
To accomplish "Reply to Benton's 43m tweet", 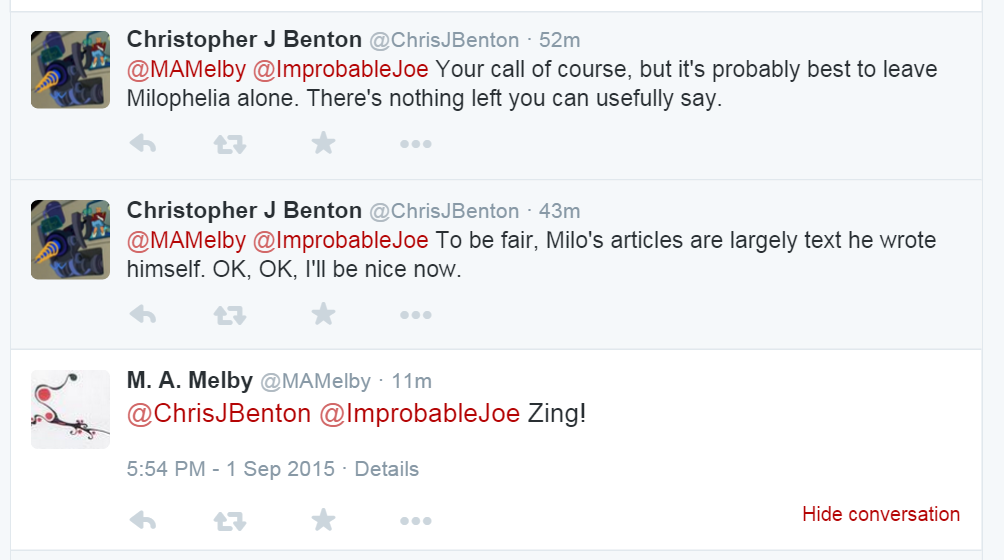I will click(143, 315).
